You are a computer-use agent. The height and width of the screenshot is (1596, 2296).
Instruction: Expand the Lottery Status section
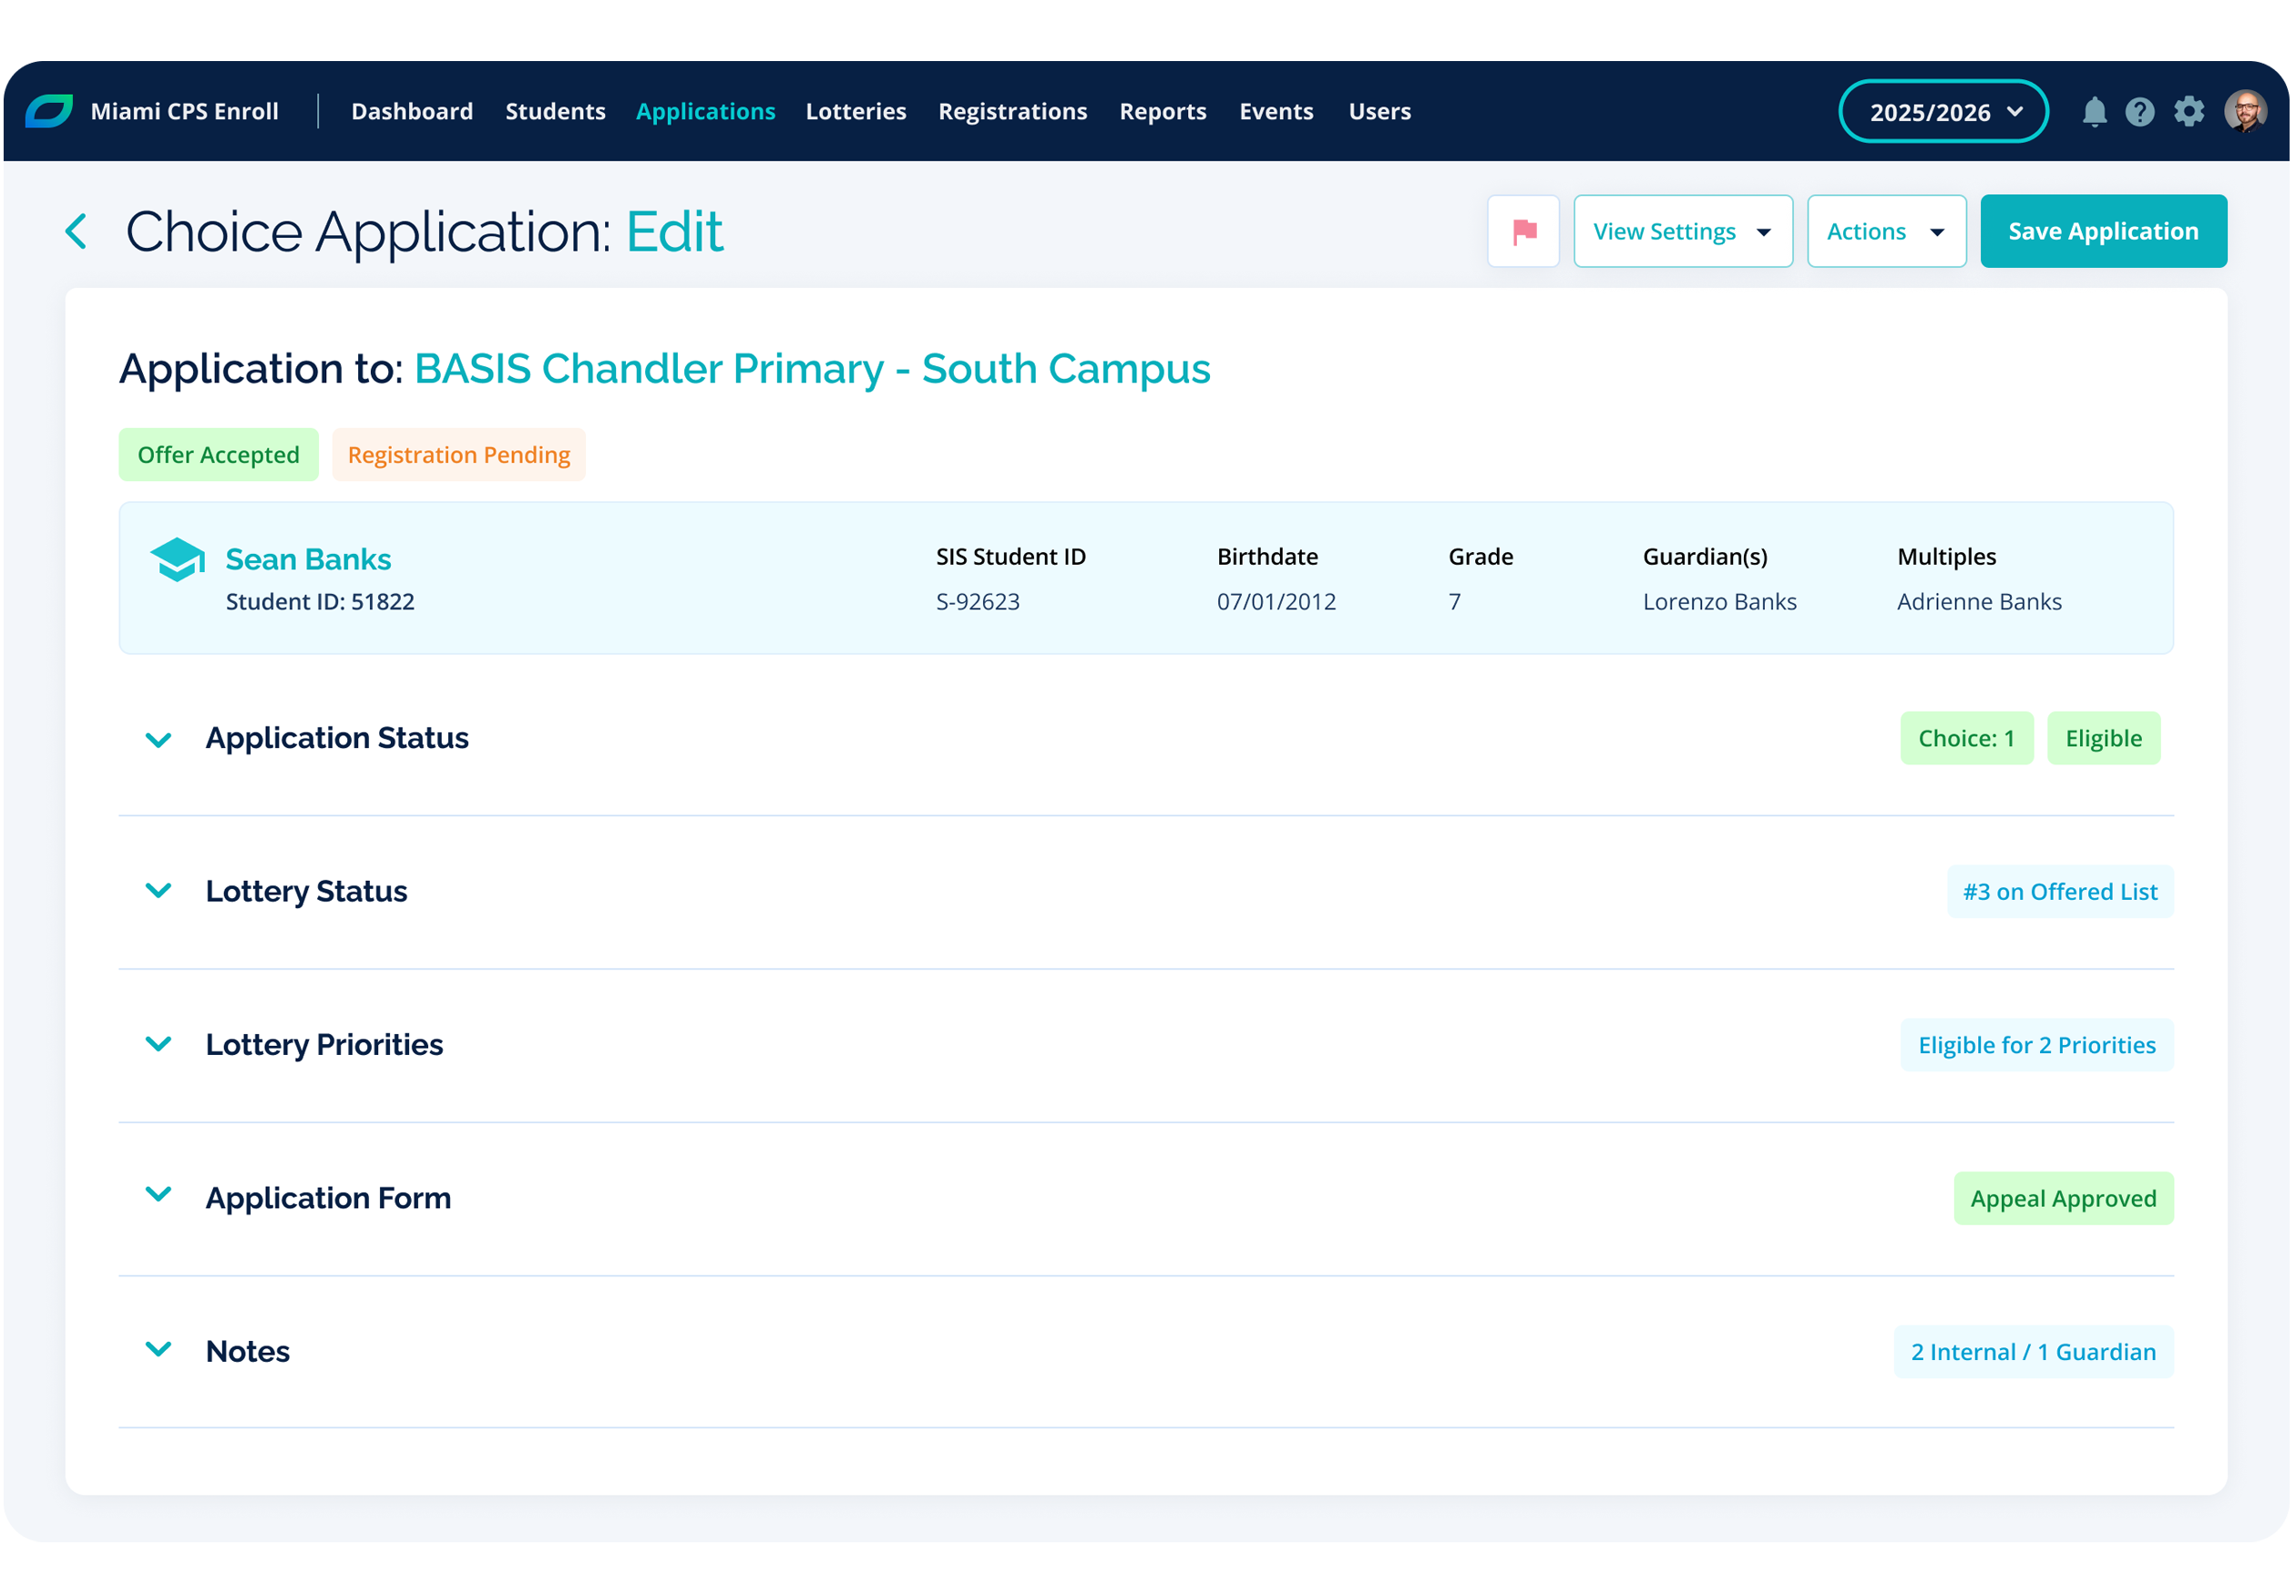pyautogui.click(x=159, y=891)
